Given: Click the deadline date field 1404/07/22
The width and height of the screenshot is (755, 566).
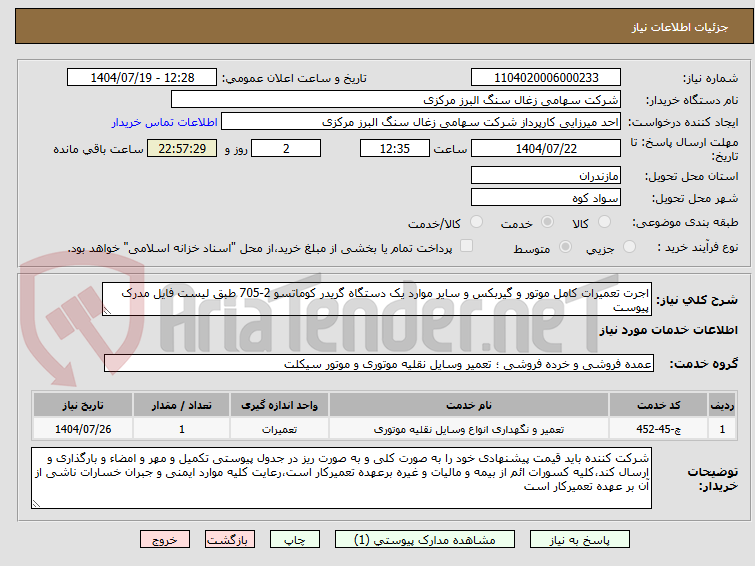Looking at the screenshot, I should coord(546,148).
